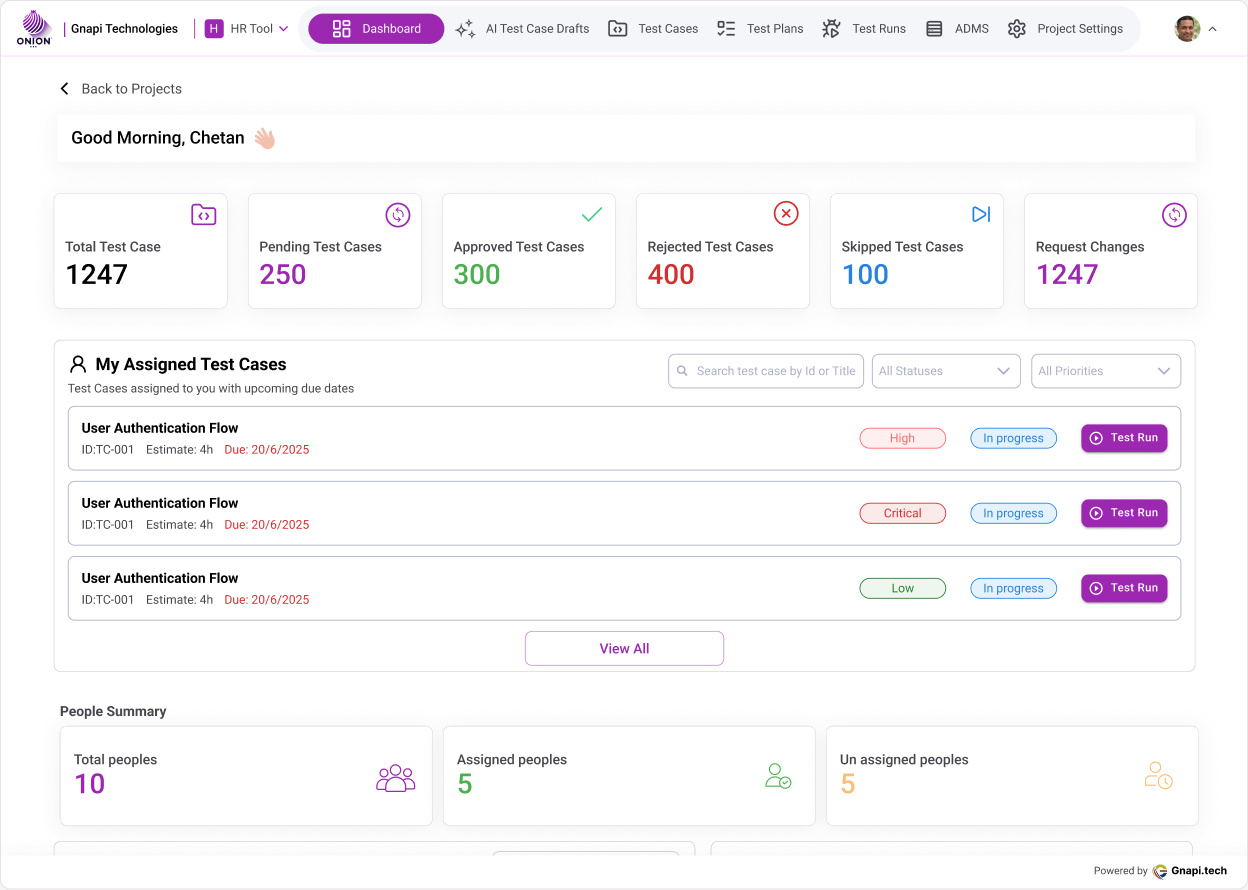1248x890 pixels.
Task: Click the Total Test Case folder icon
Action: click(204, 215)
